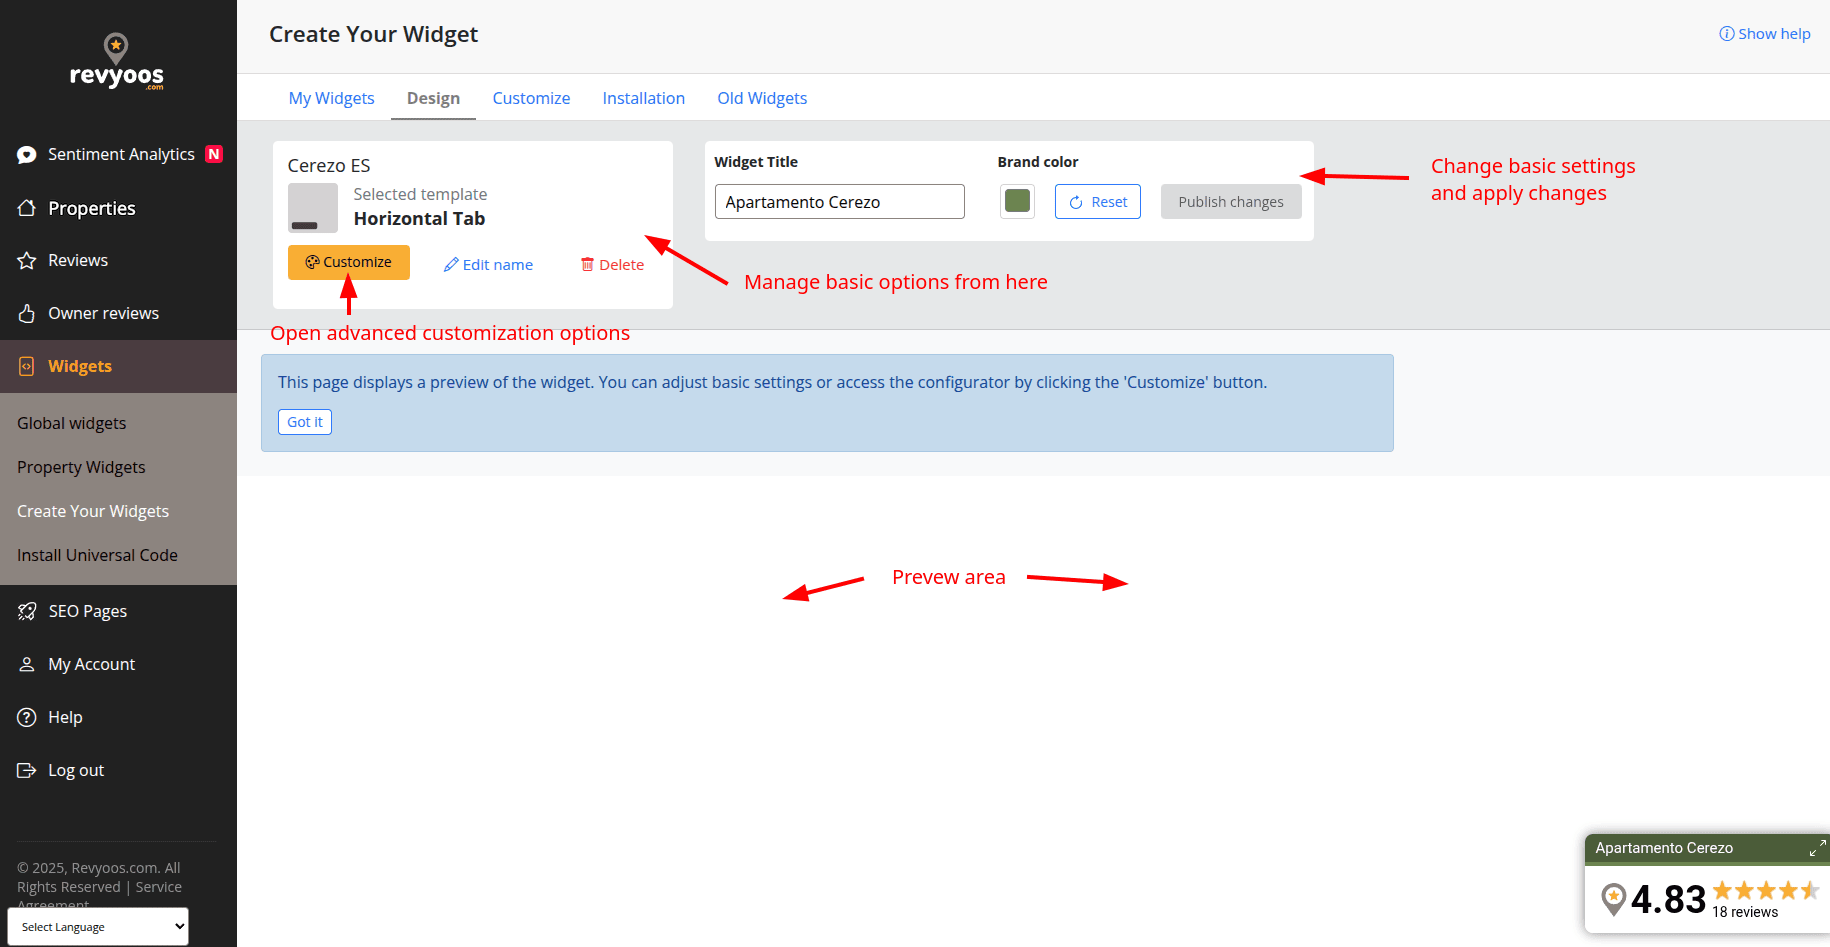Click the SEO Pages rocket icon
This screenshot has width=1830, height=947.
tap(27, 611)
